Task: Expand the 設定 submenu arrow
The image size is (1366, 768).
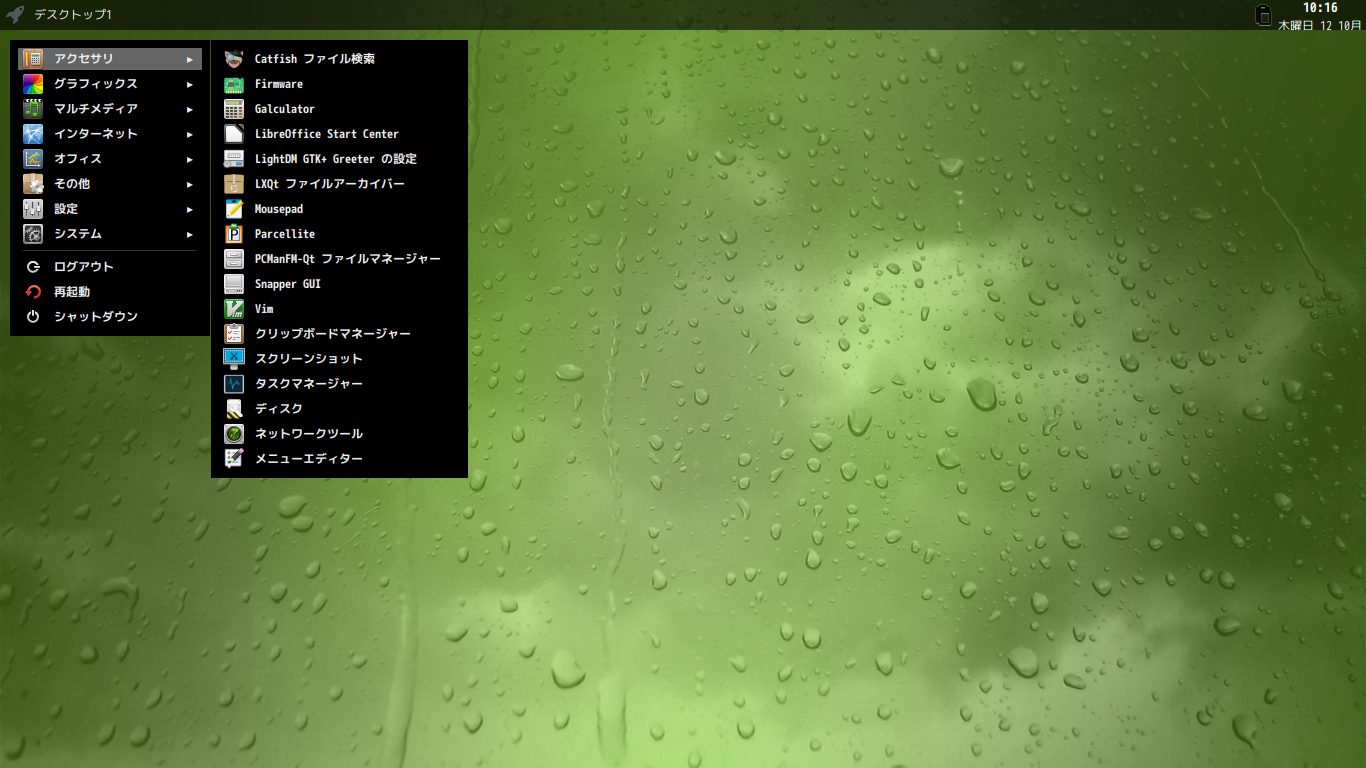Action: 190,209
